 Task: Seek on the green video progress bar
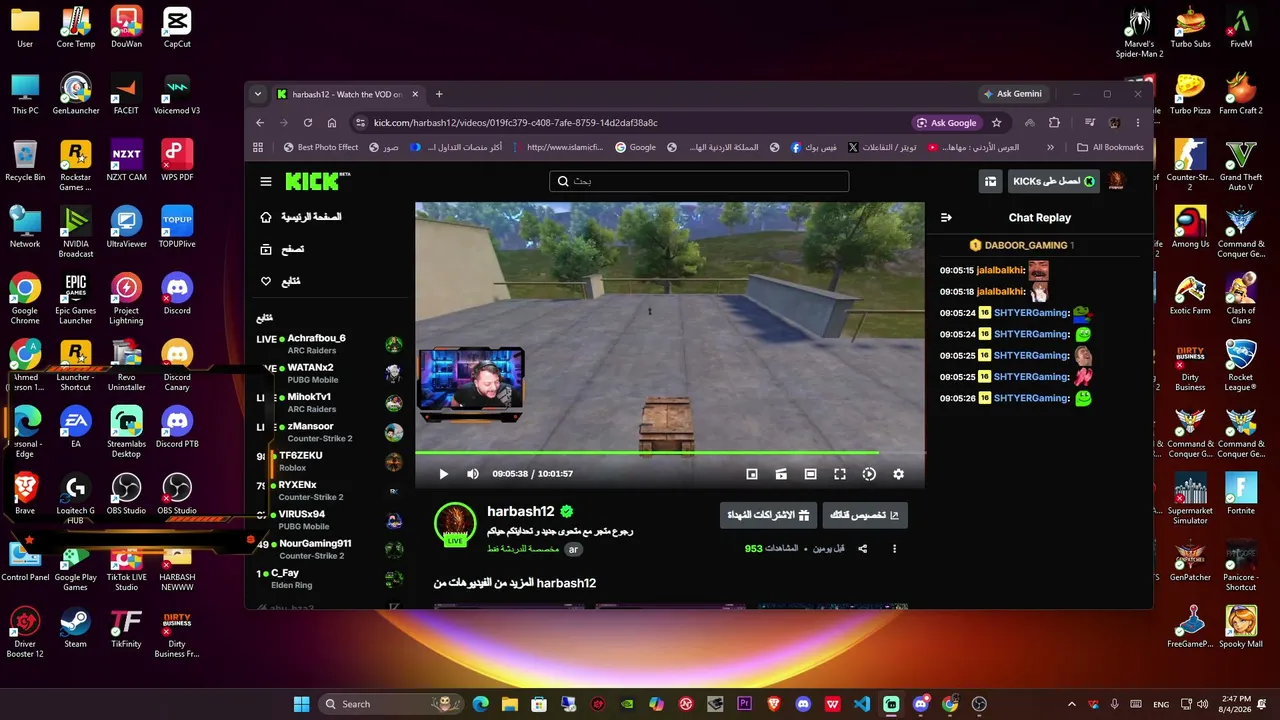click(x=670, y=453)
